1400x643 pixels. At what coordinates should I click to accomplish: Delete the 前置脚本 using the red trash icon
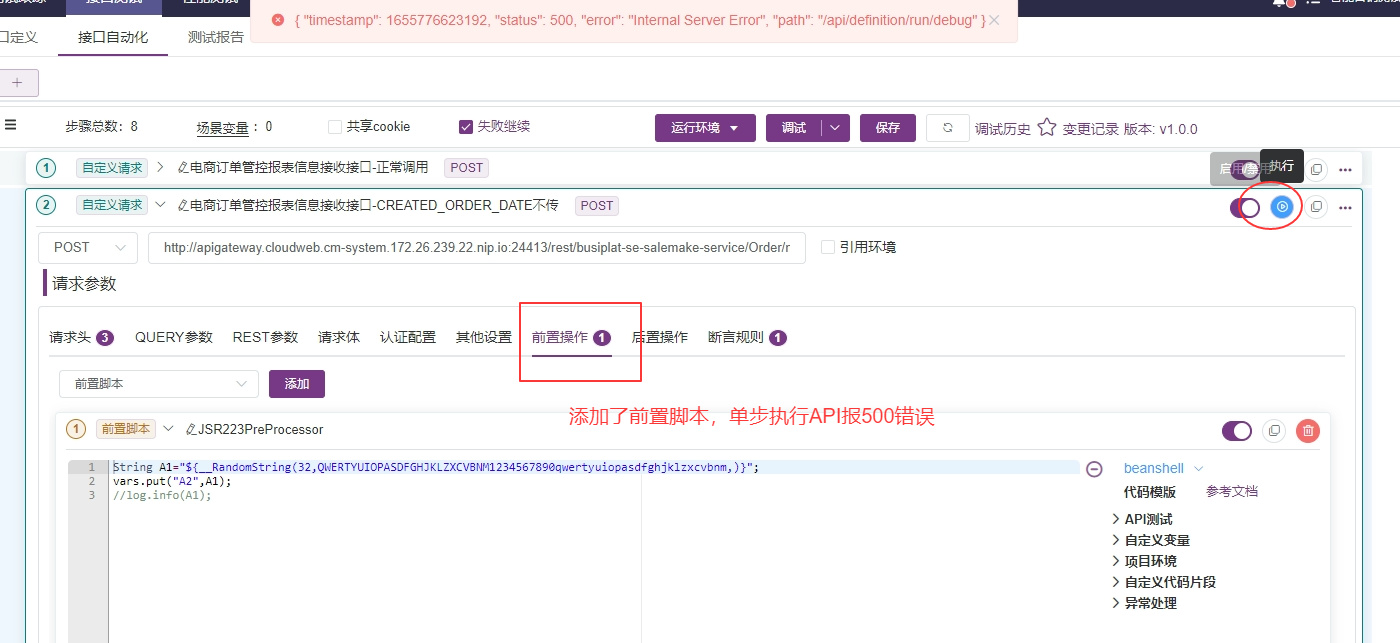coord(1308,431)
